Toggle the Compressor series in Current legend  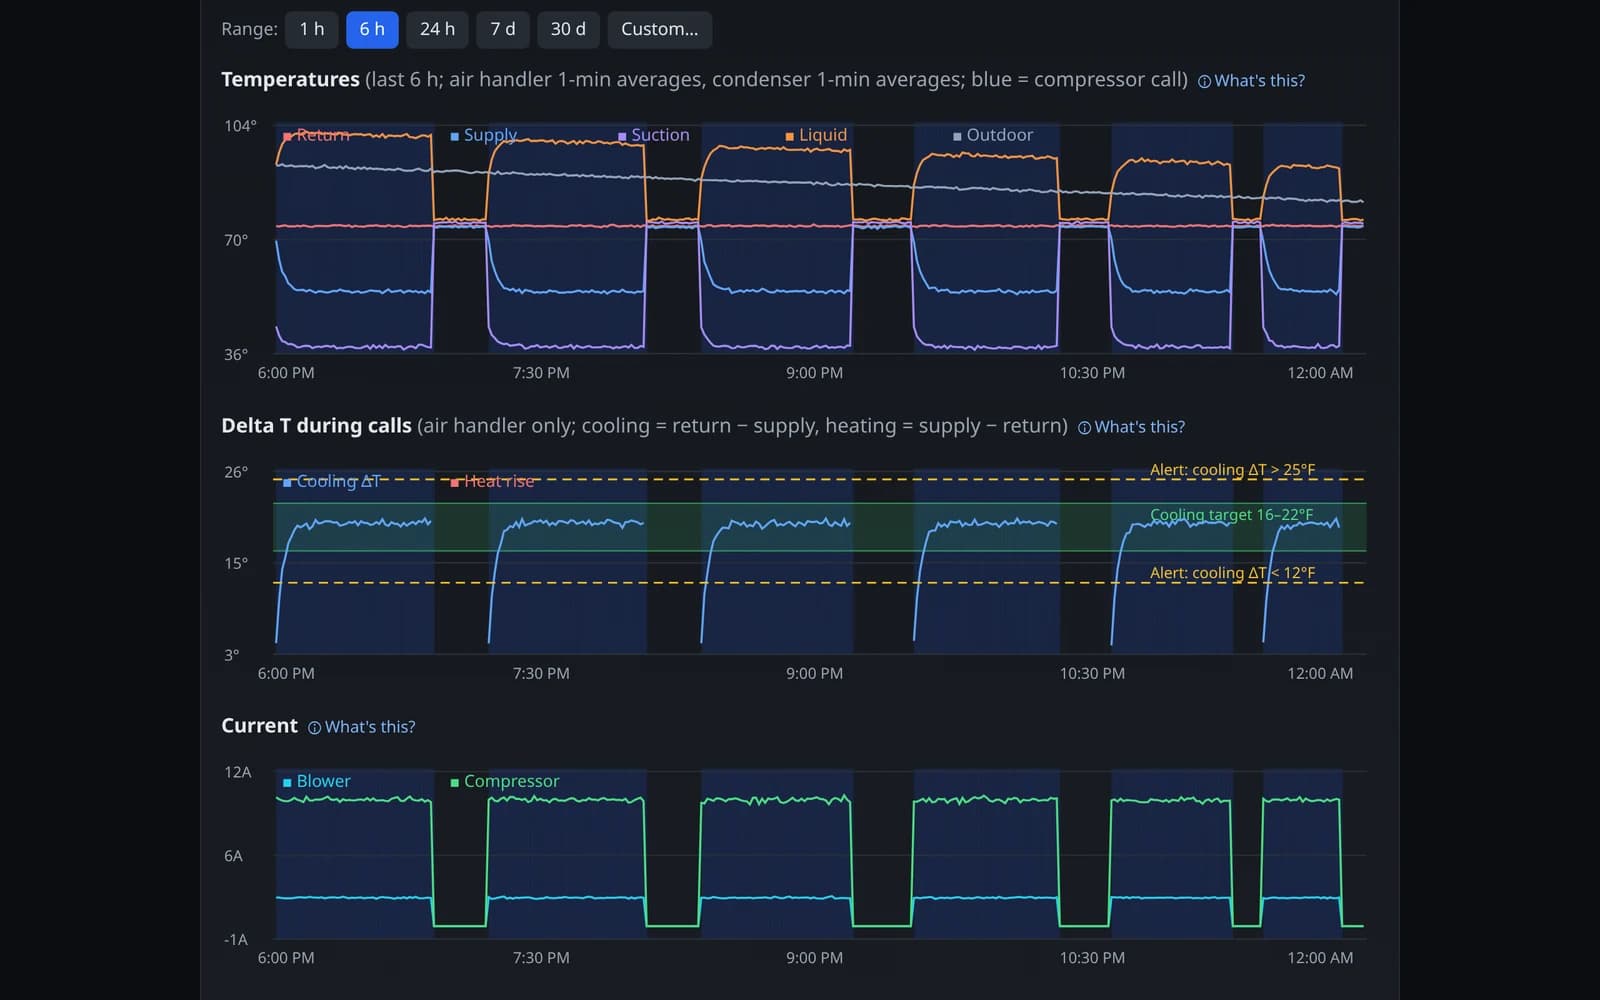[504, 781]
